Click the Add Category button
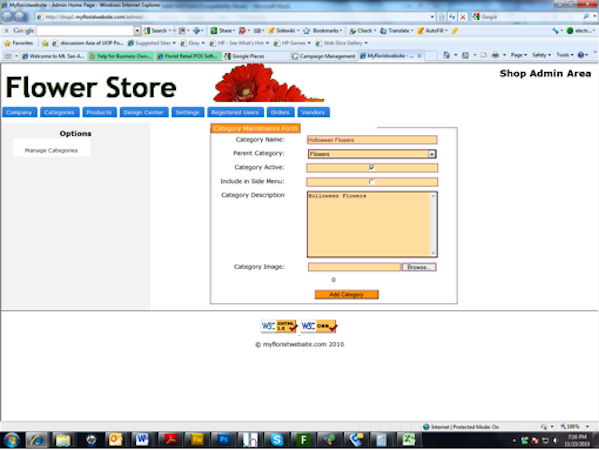599x450 pixels. pos(346,295)
